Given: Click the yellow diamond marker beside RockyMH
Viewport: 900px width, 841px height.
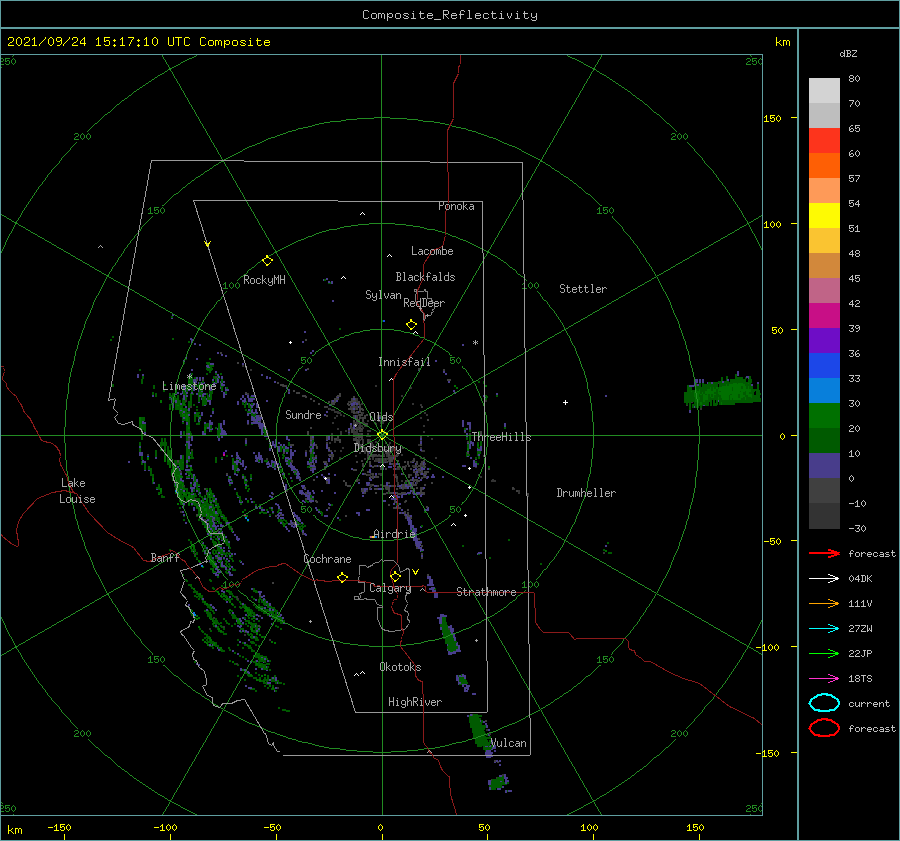Looking at the screenshot, I should pyautogui.click(x=267, y=261).
